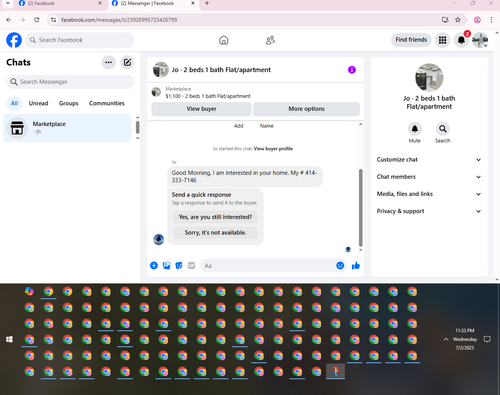Send a thumbs-up like
This screenshot has width=500, height=395.
coord(356,265)
